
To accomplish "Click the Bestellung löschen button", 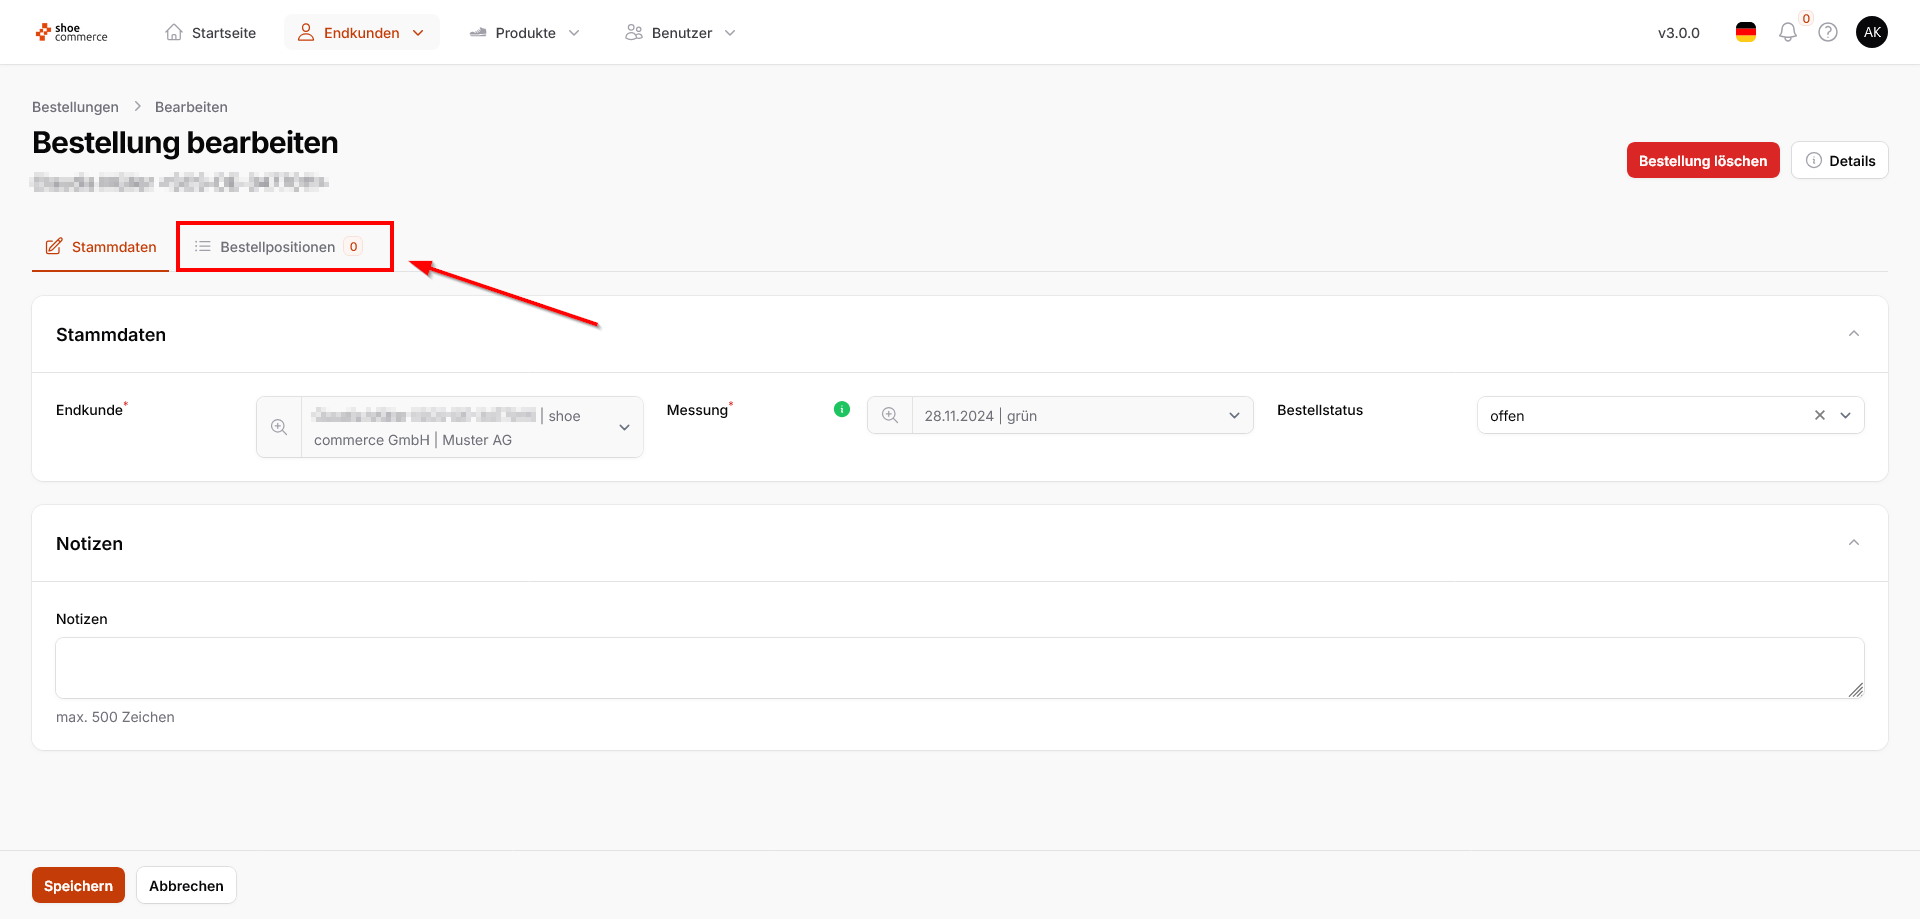I will [x=1702, y=161].
